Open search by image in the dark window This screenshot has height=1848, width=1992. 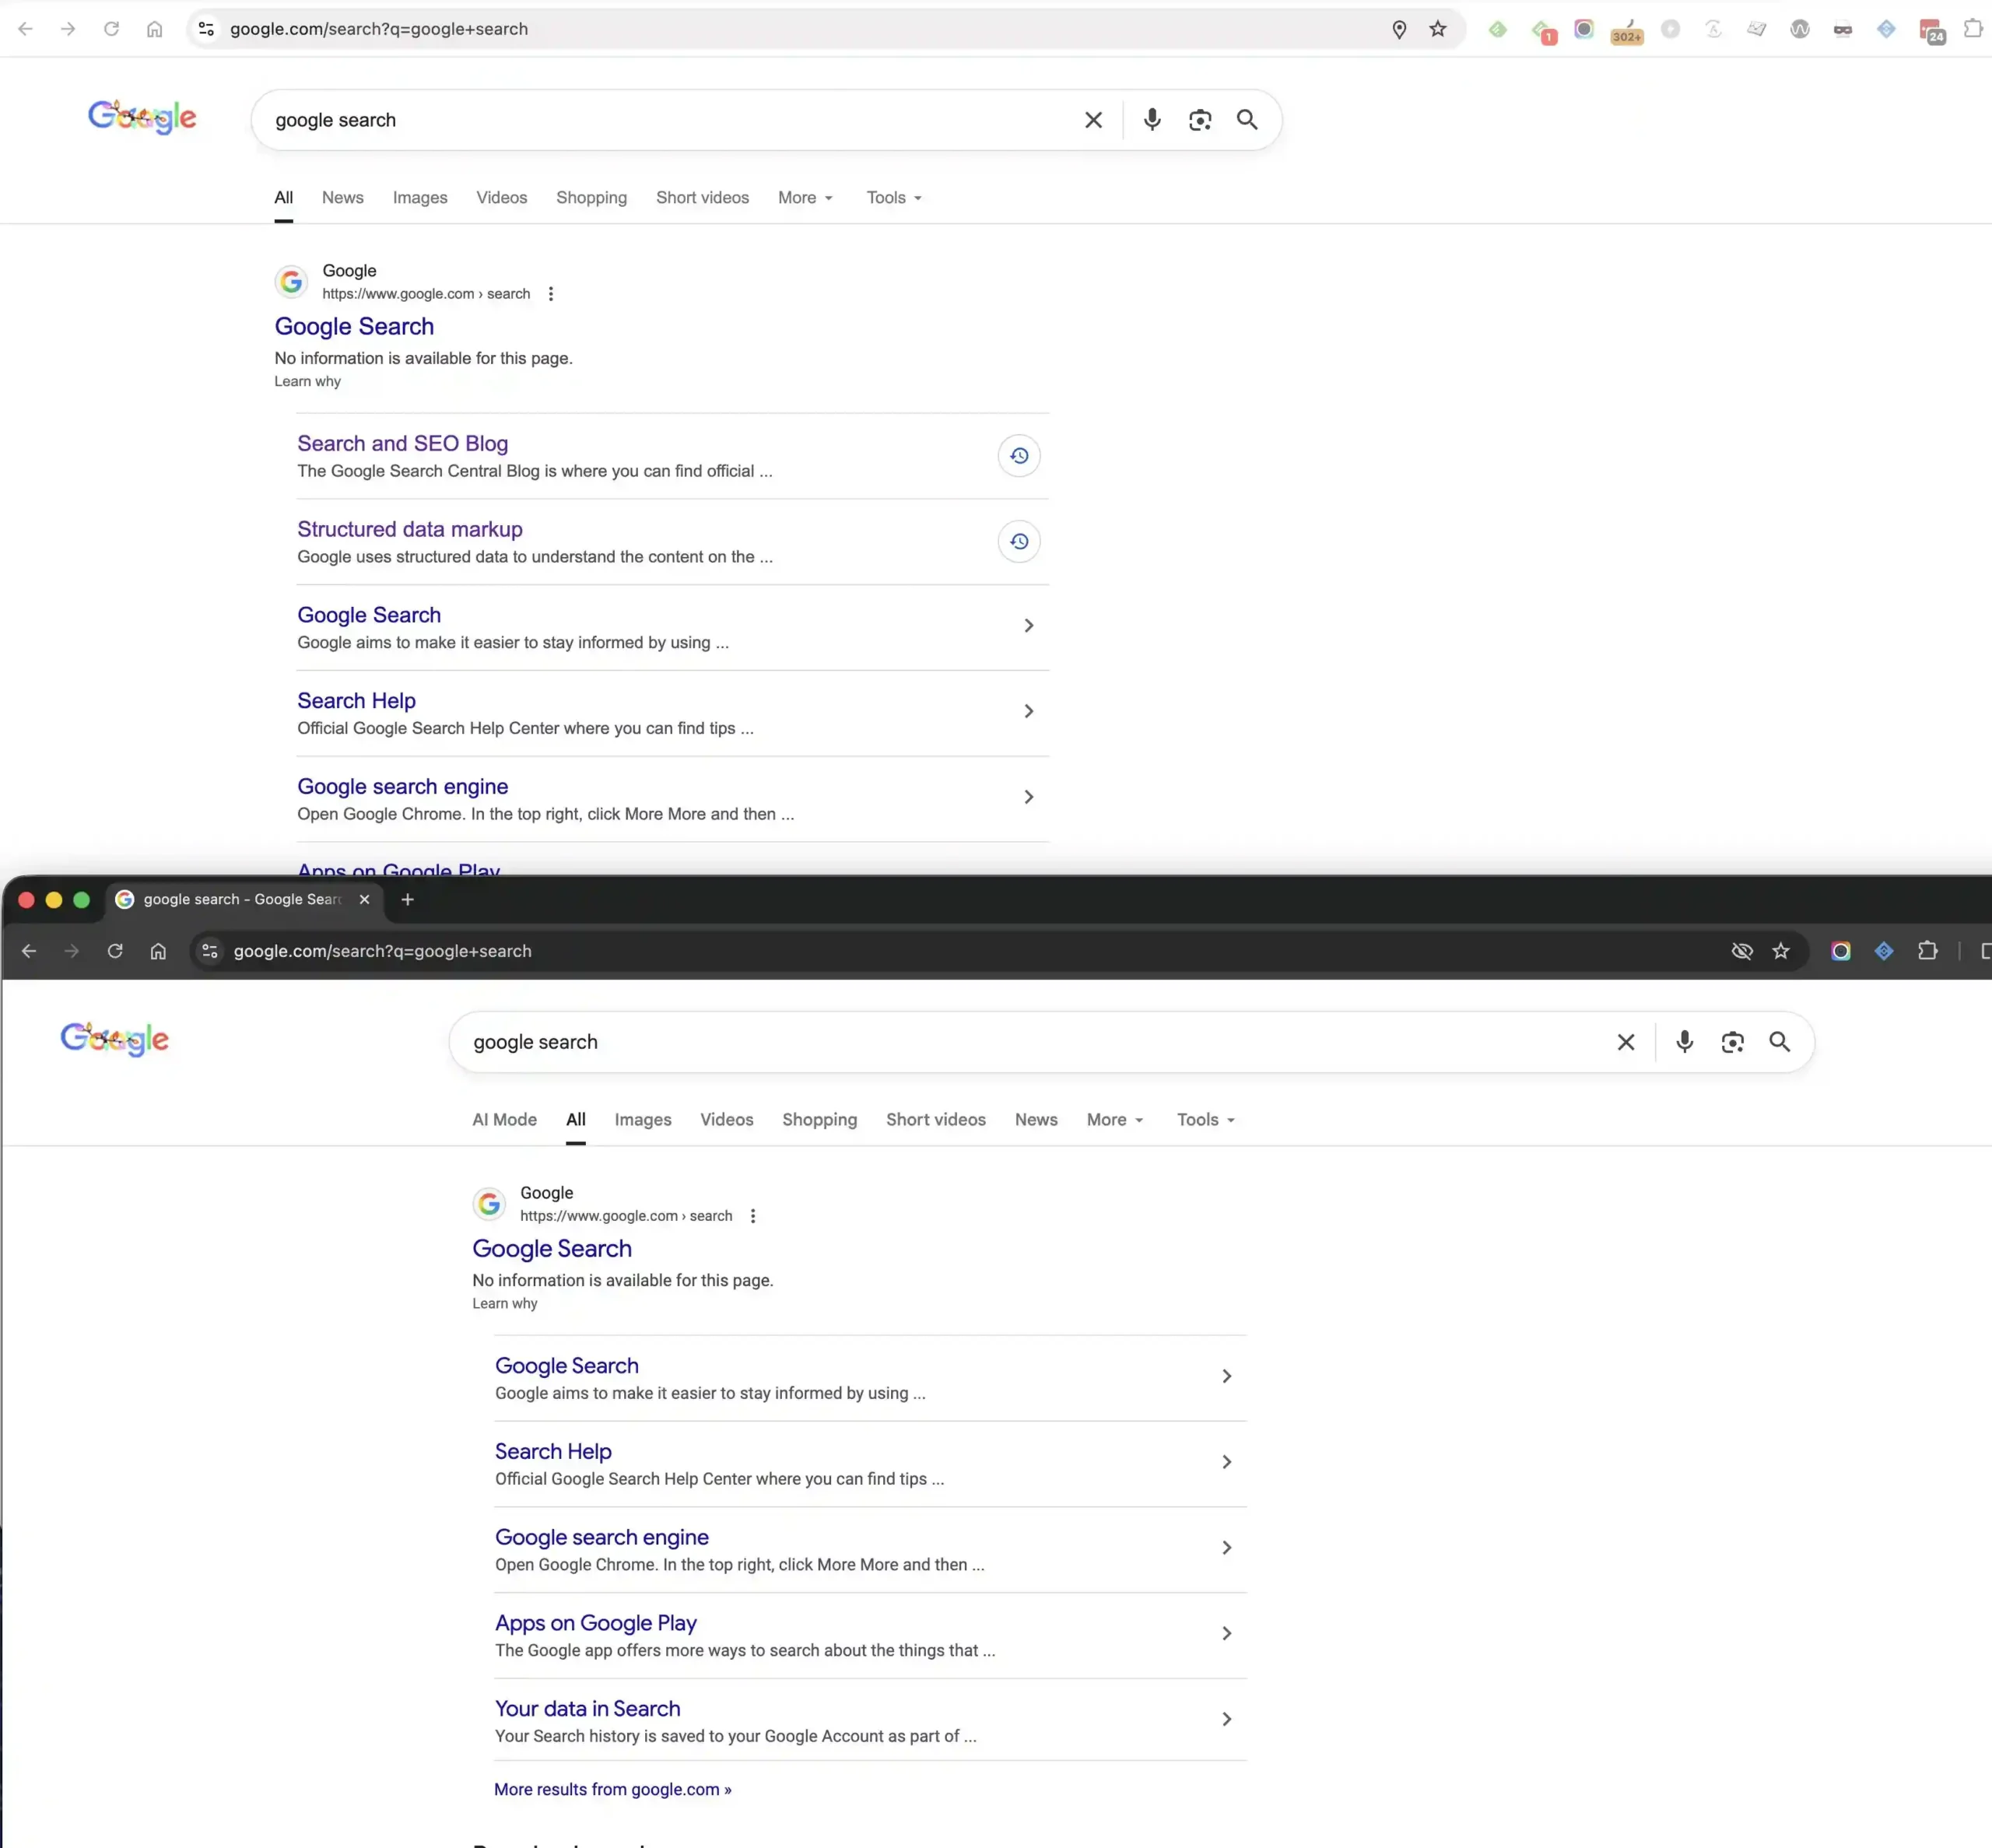coord(1732,1042)
